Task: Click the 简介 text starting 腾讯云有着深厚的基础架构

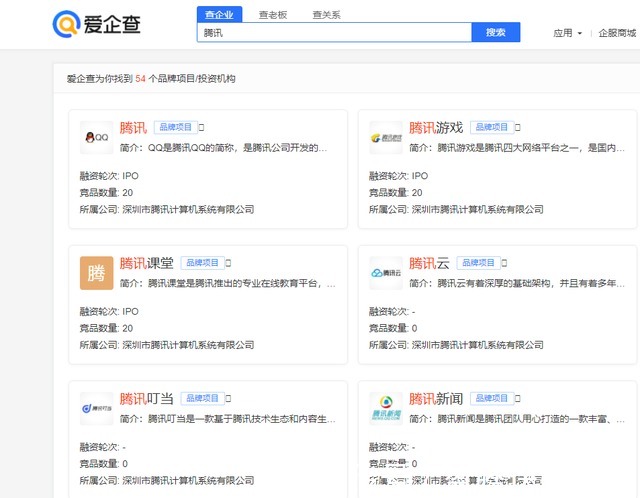Action: [x=517, y=283]
